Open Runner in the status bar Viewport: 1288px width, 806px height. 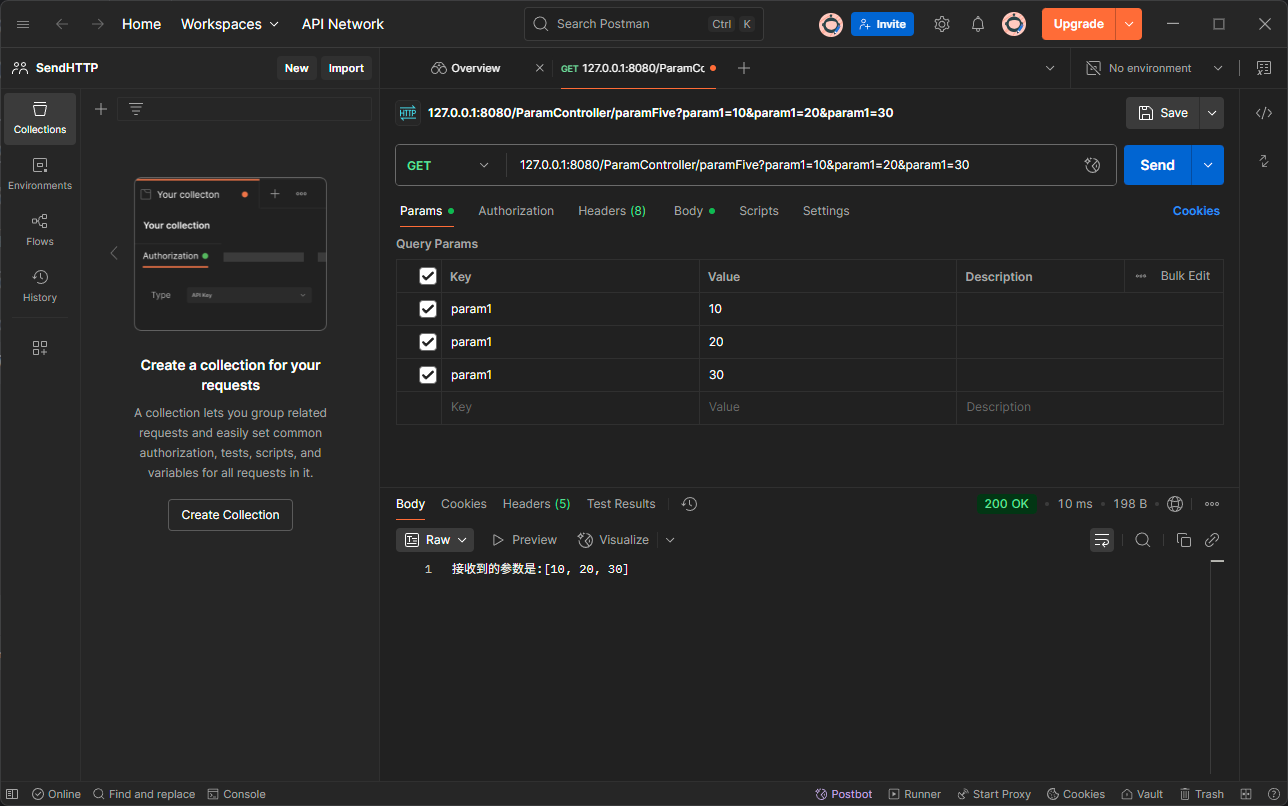[x=914, y=794]
